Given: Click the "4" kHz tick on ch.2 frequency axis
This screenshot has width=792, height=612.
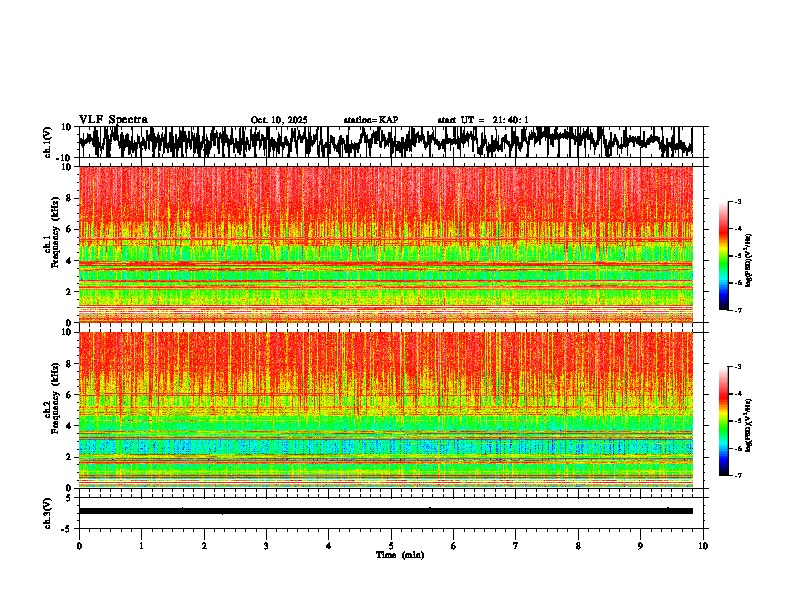Looking at the screenshot, I should [69, 426].
